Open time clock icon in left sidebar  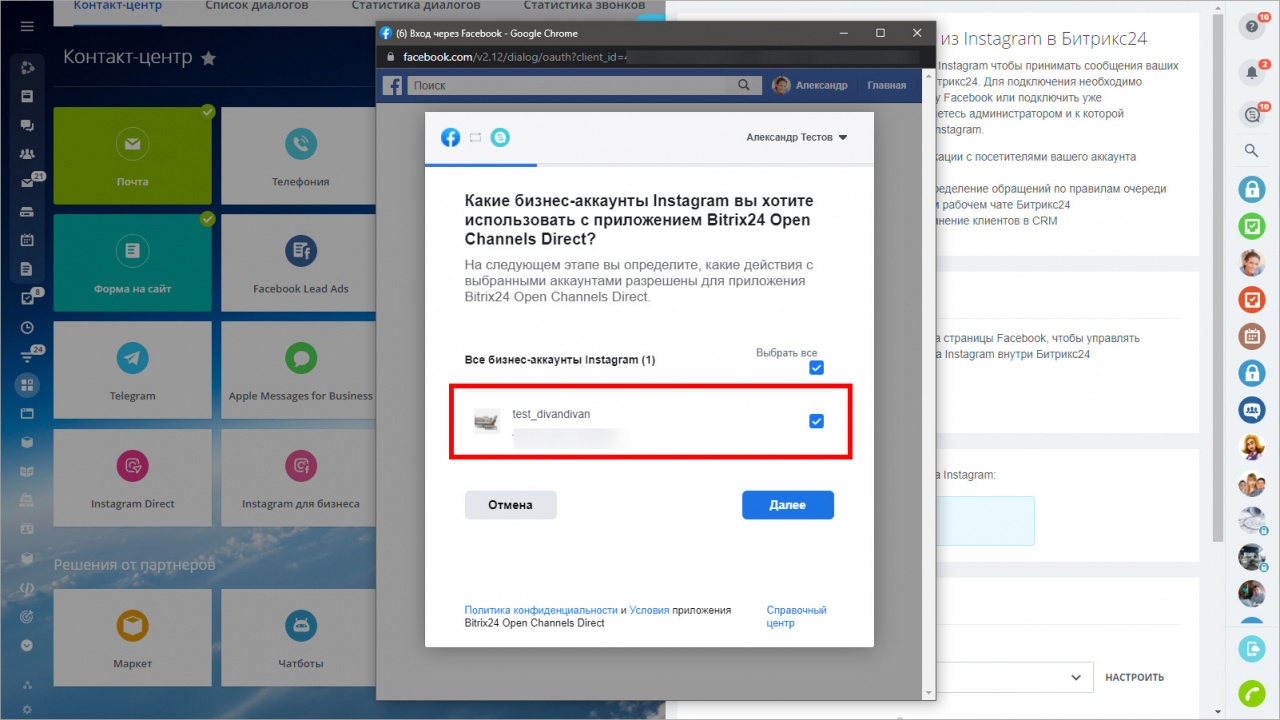coord(27,327)
